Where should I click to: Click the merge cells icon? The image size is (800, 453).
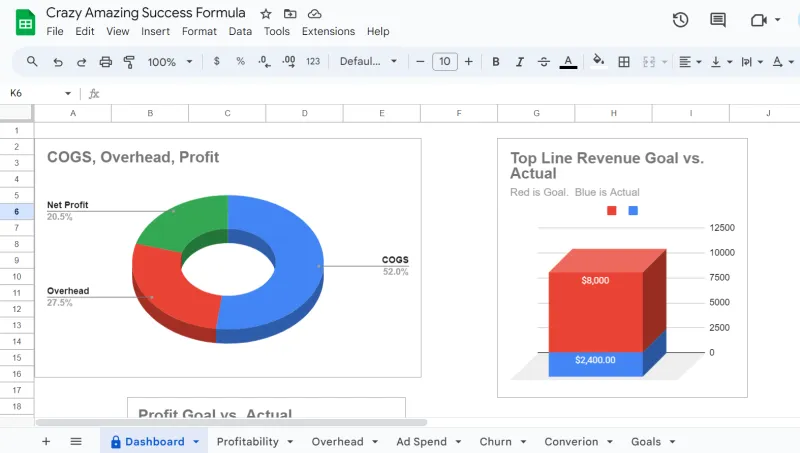click(649, 62)
